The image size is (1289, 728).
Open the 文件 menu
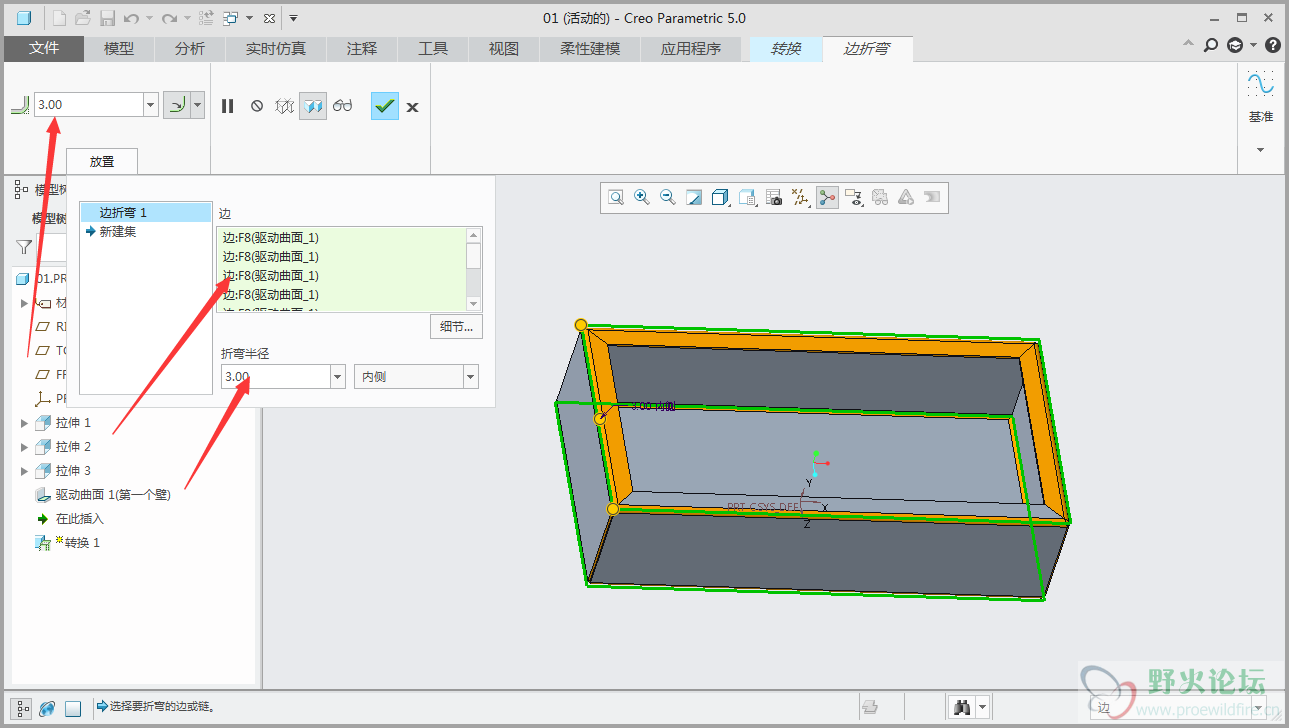[44, 48]
